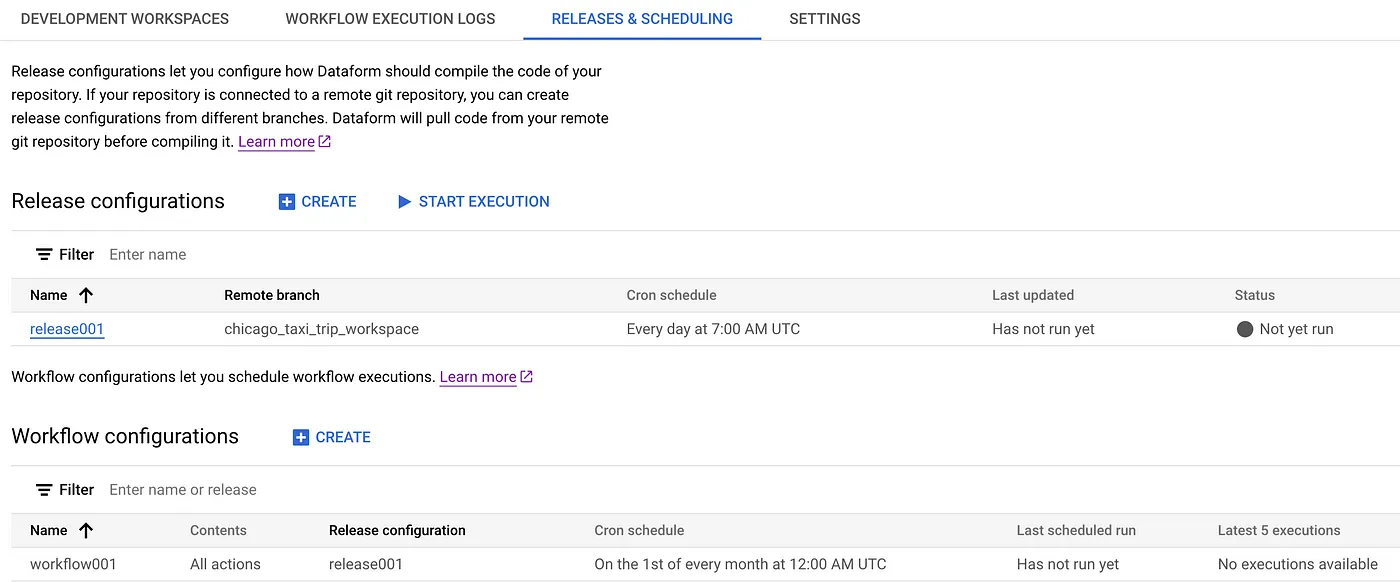Click the Not yet run status dot
This screenshot has height=582, width=1400.
1245,329
